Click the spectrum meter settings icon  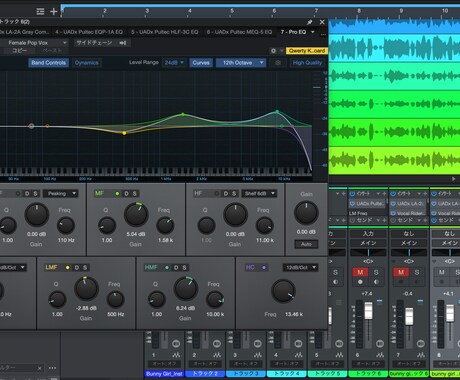coord(278,63)
